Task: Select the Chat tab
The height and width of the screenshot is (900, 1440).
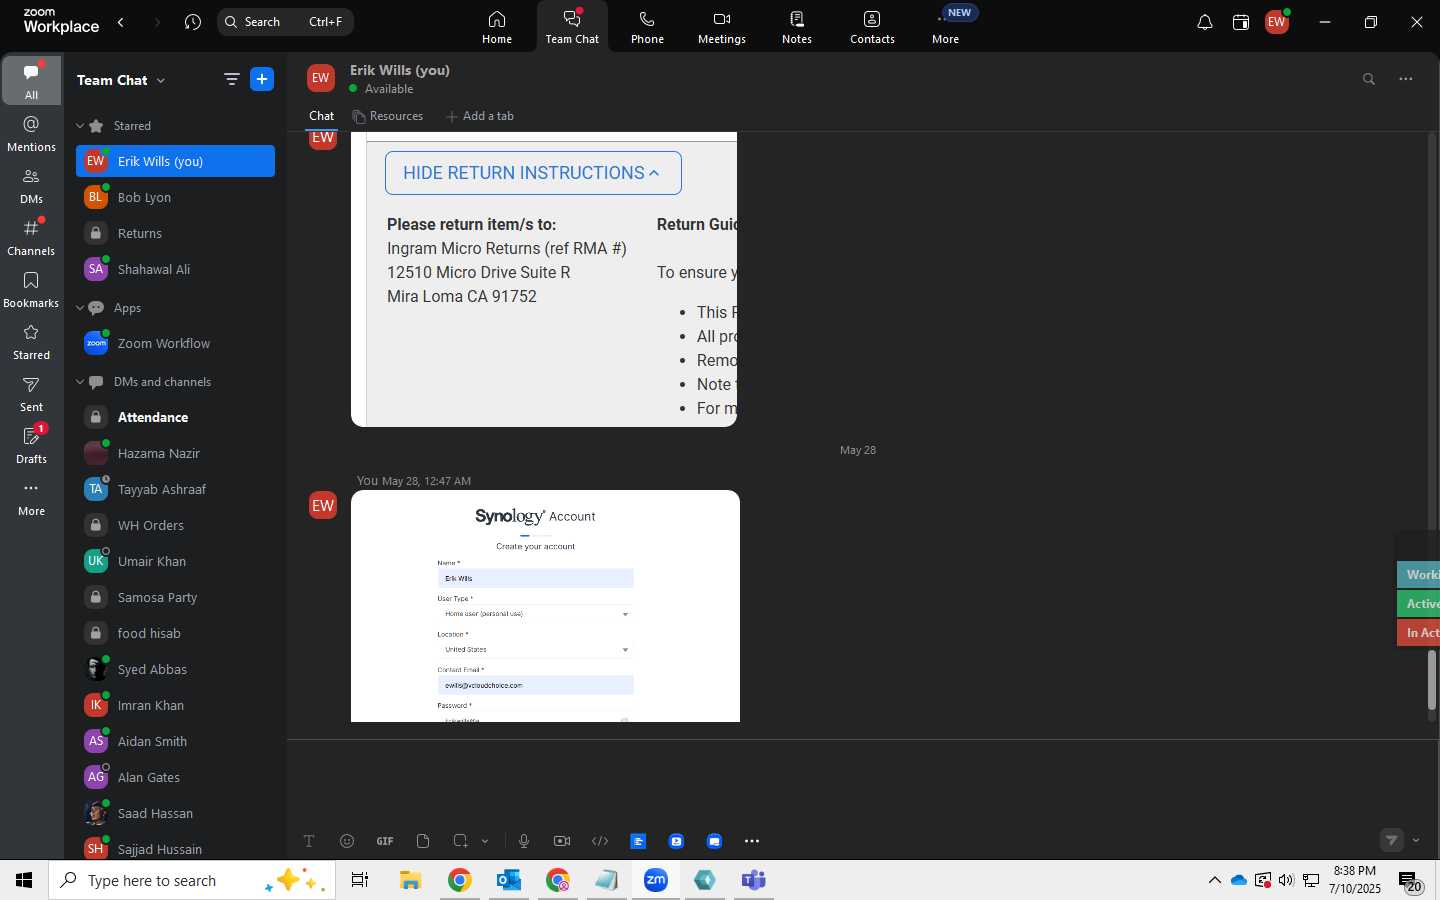Action: coord(321,116)
